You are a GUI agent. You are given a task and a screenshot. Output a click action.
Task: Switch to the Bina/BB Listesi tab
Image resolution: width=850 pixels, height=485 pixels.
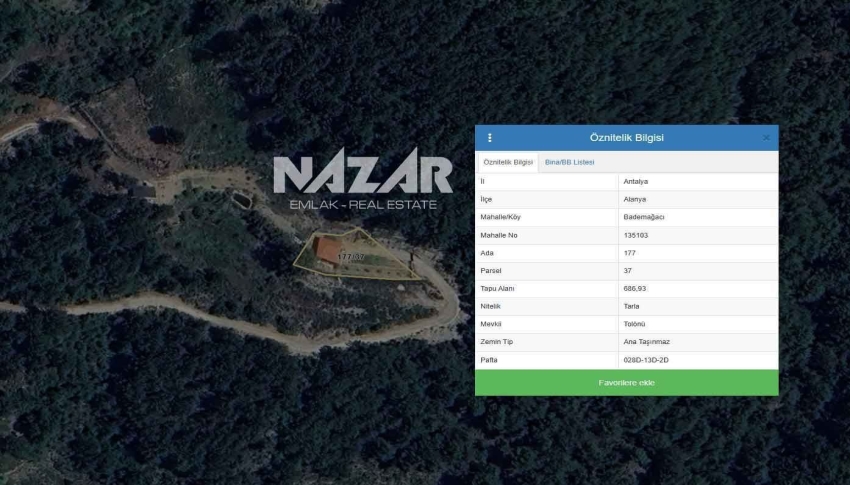(x=569, y=162)
